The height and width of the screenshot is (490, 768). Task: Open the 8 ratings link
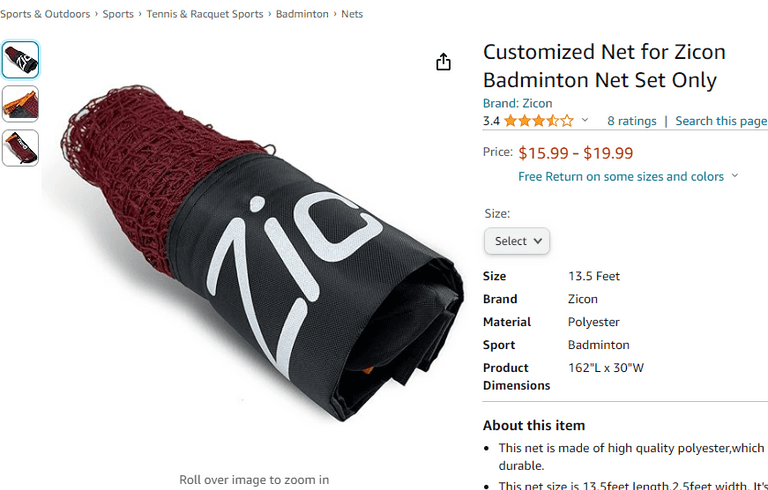(x=632, y=121)
